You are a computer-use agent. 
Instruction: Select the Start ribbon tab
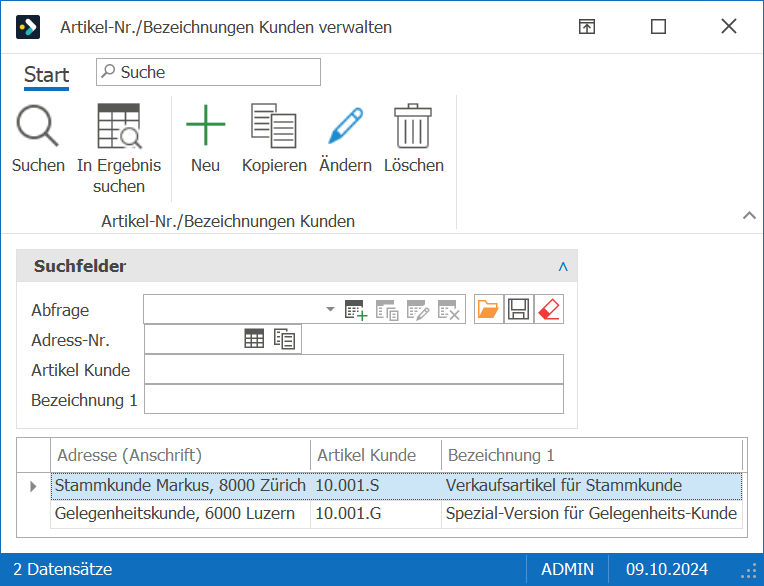coord(46,75)
